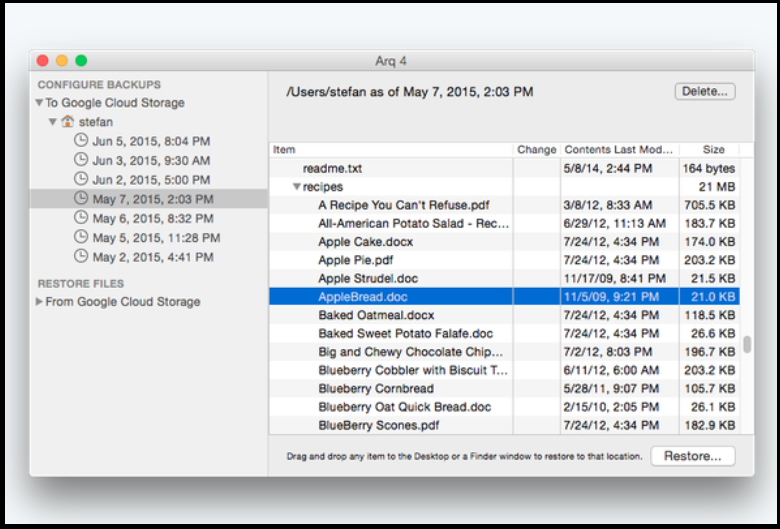Viewport: 780px width, 529px height.
Task: Click the clock icon beside May 6, 2015 backup
Action: click(81, 218)
